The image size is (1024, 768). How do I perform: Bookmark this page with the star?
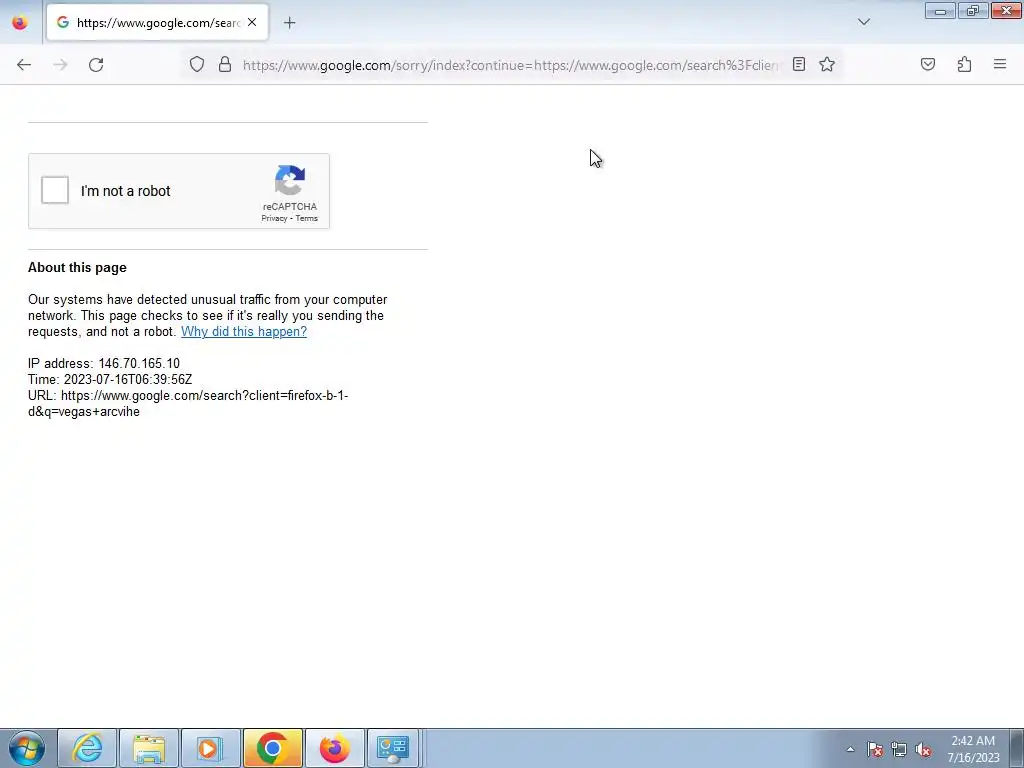[x=827, y=64]
